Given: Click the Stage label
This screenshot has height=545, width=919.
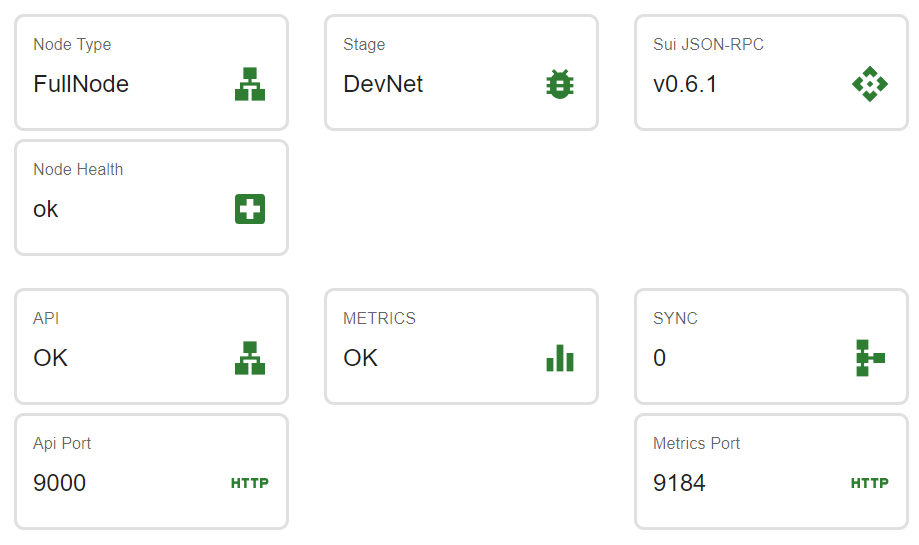Looking at the screenshot, I should click(x=364, y=45).
